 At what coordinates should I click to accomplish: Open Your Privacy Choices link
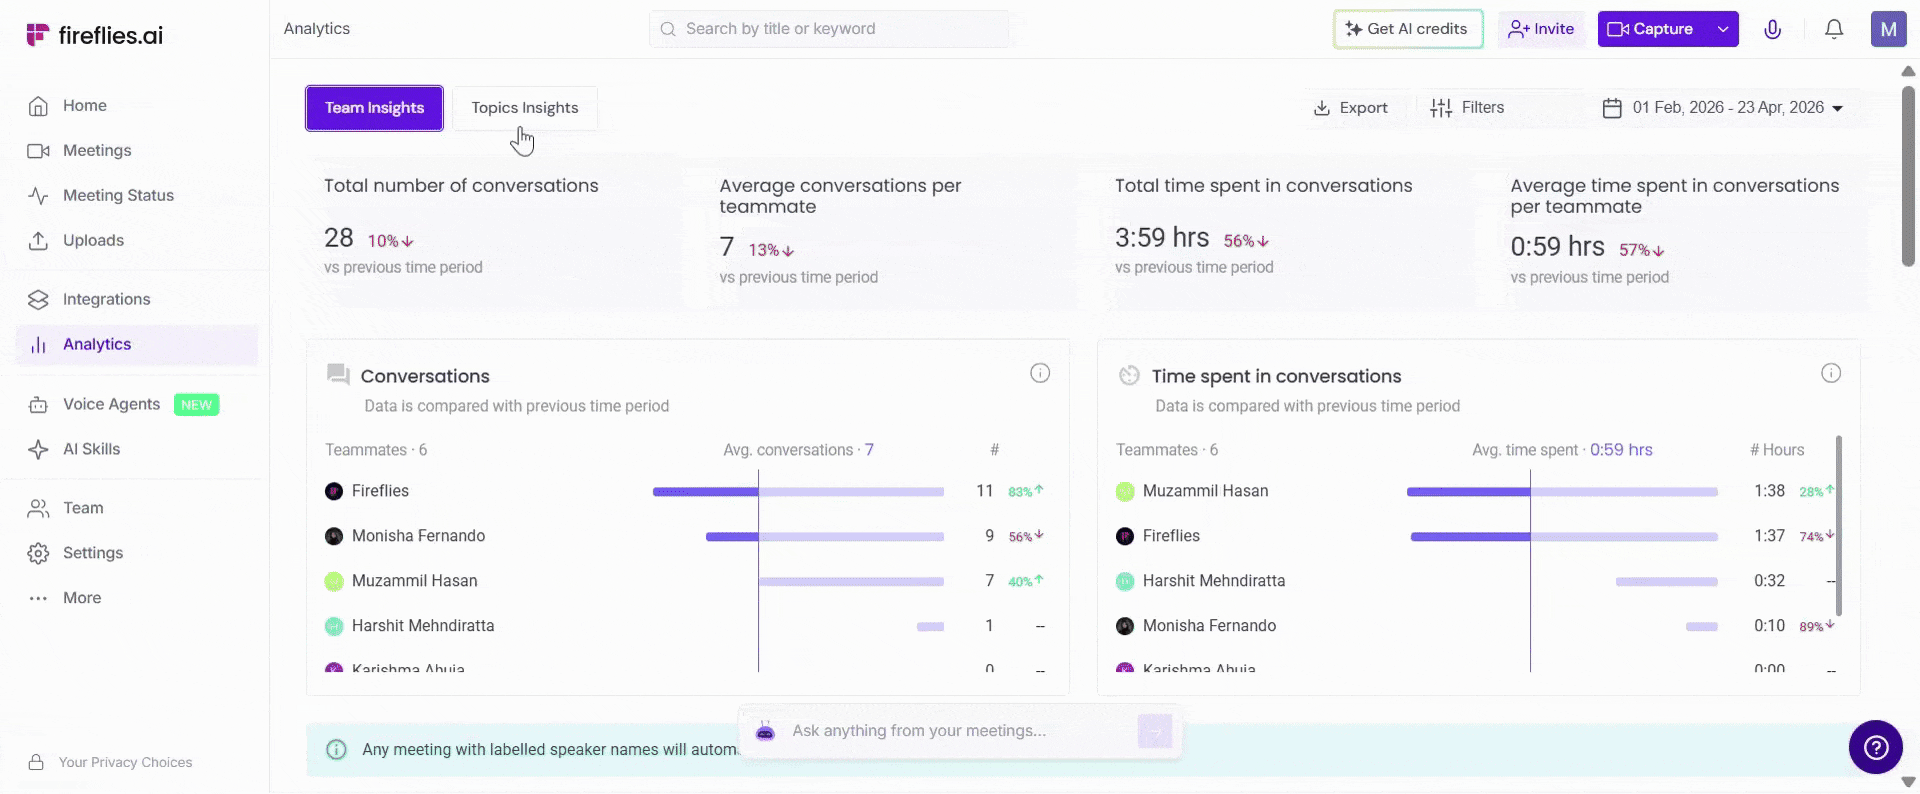tap(125, 762)
